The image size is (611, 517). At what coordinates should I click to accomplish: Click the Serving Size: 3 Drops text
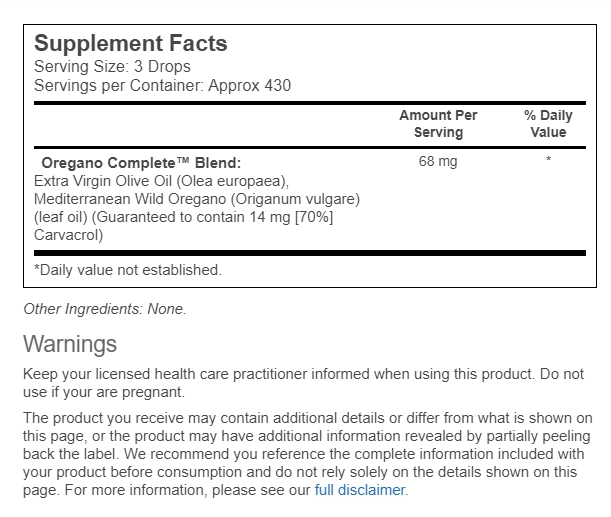(x=112, y=66)
